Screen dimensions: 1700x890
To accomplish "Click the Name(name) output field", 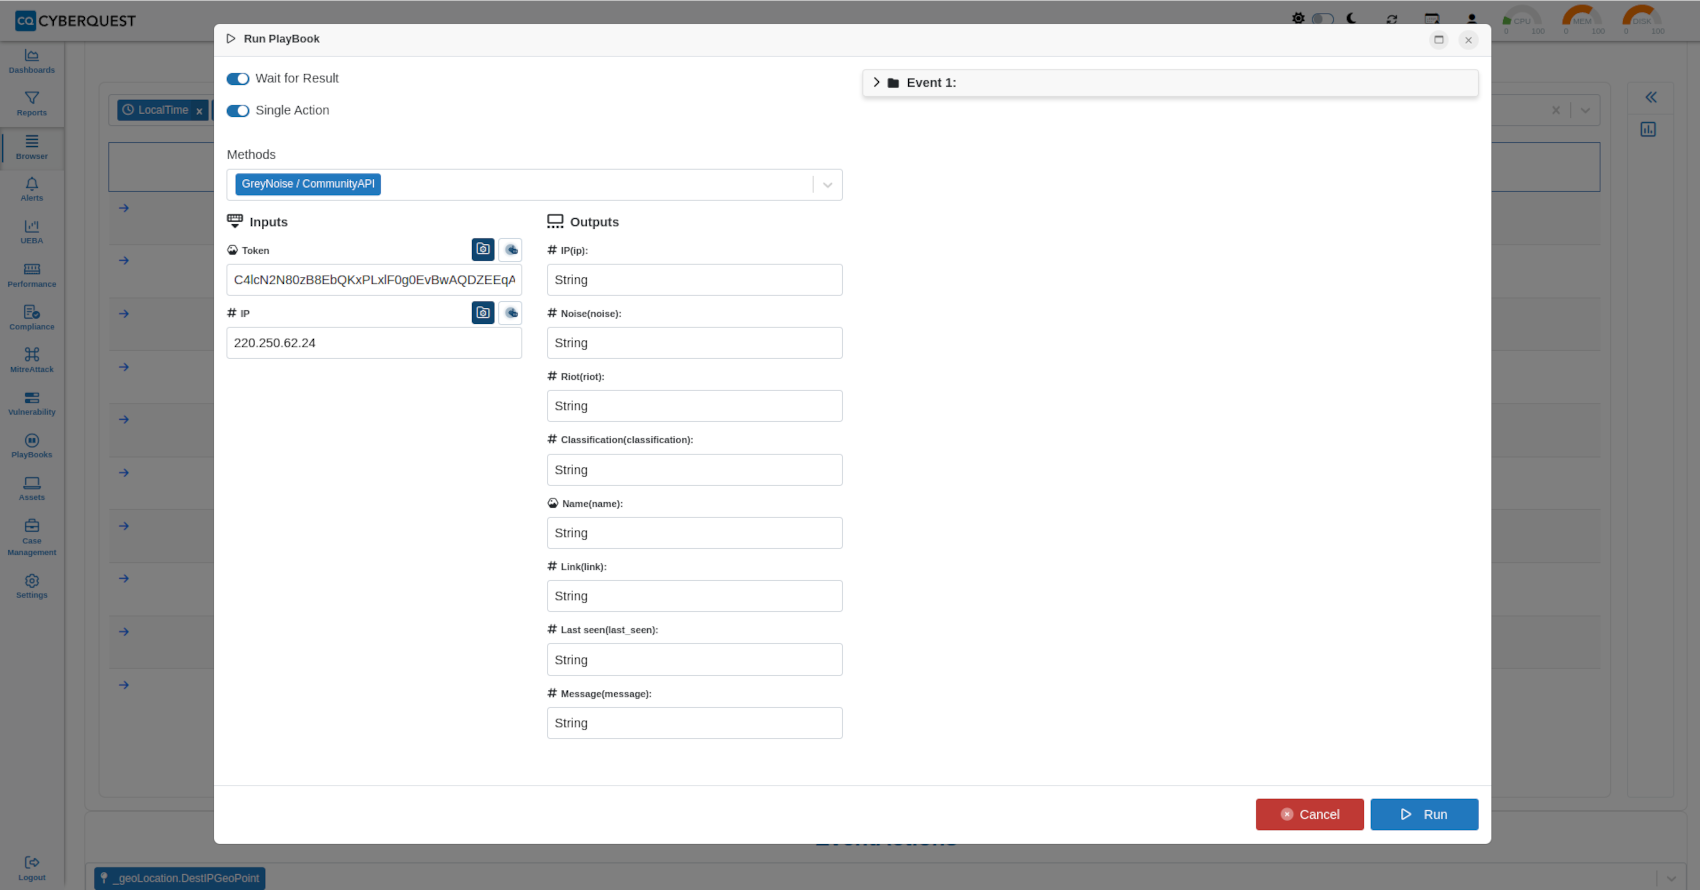I will (695, 533).
